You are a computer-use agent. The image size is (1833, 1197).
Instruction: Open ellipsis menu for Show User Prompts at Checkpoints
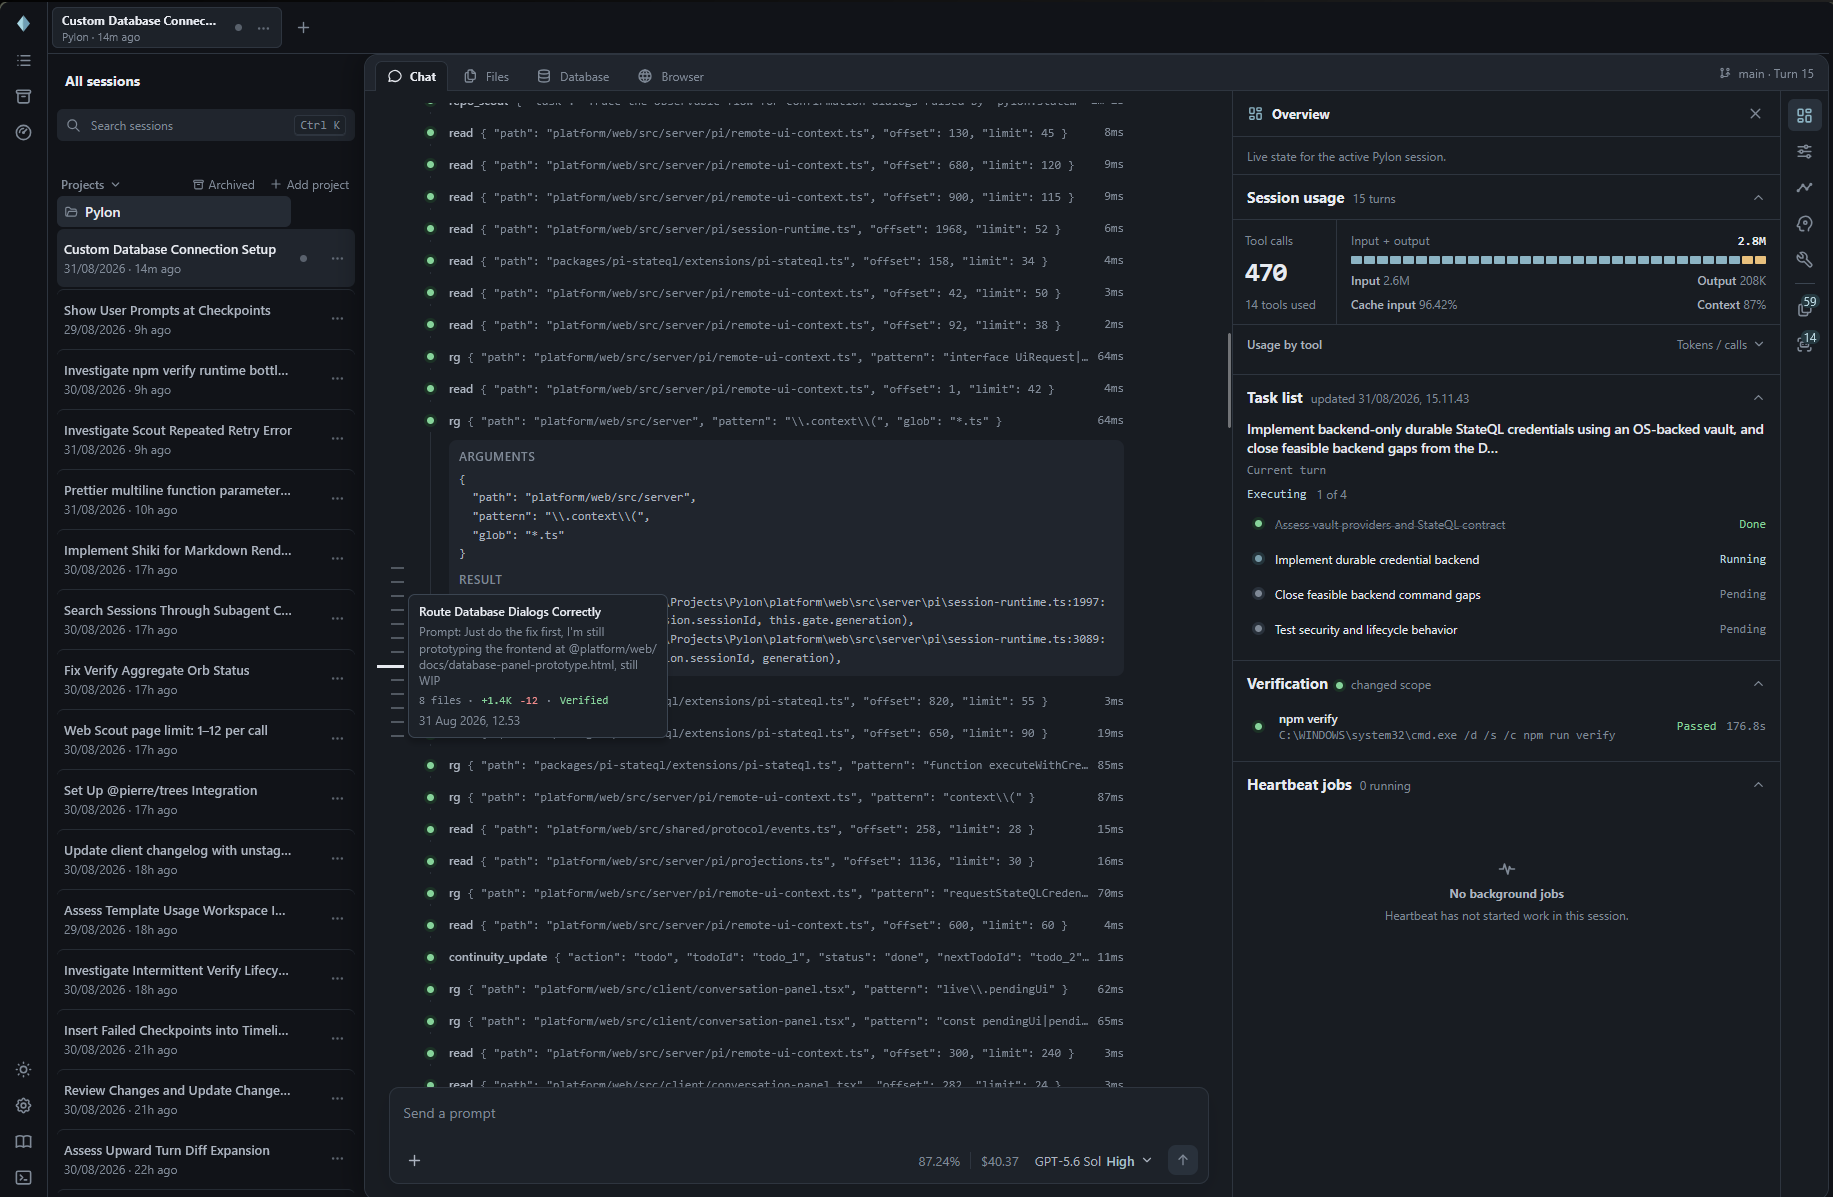[338, 319]
